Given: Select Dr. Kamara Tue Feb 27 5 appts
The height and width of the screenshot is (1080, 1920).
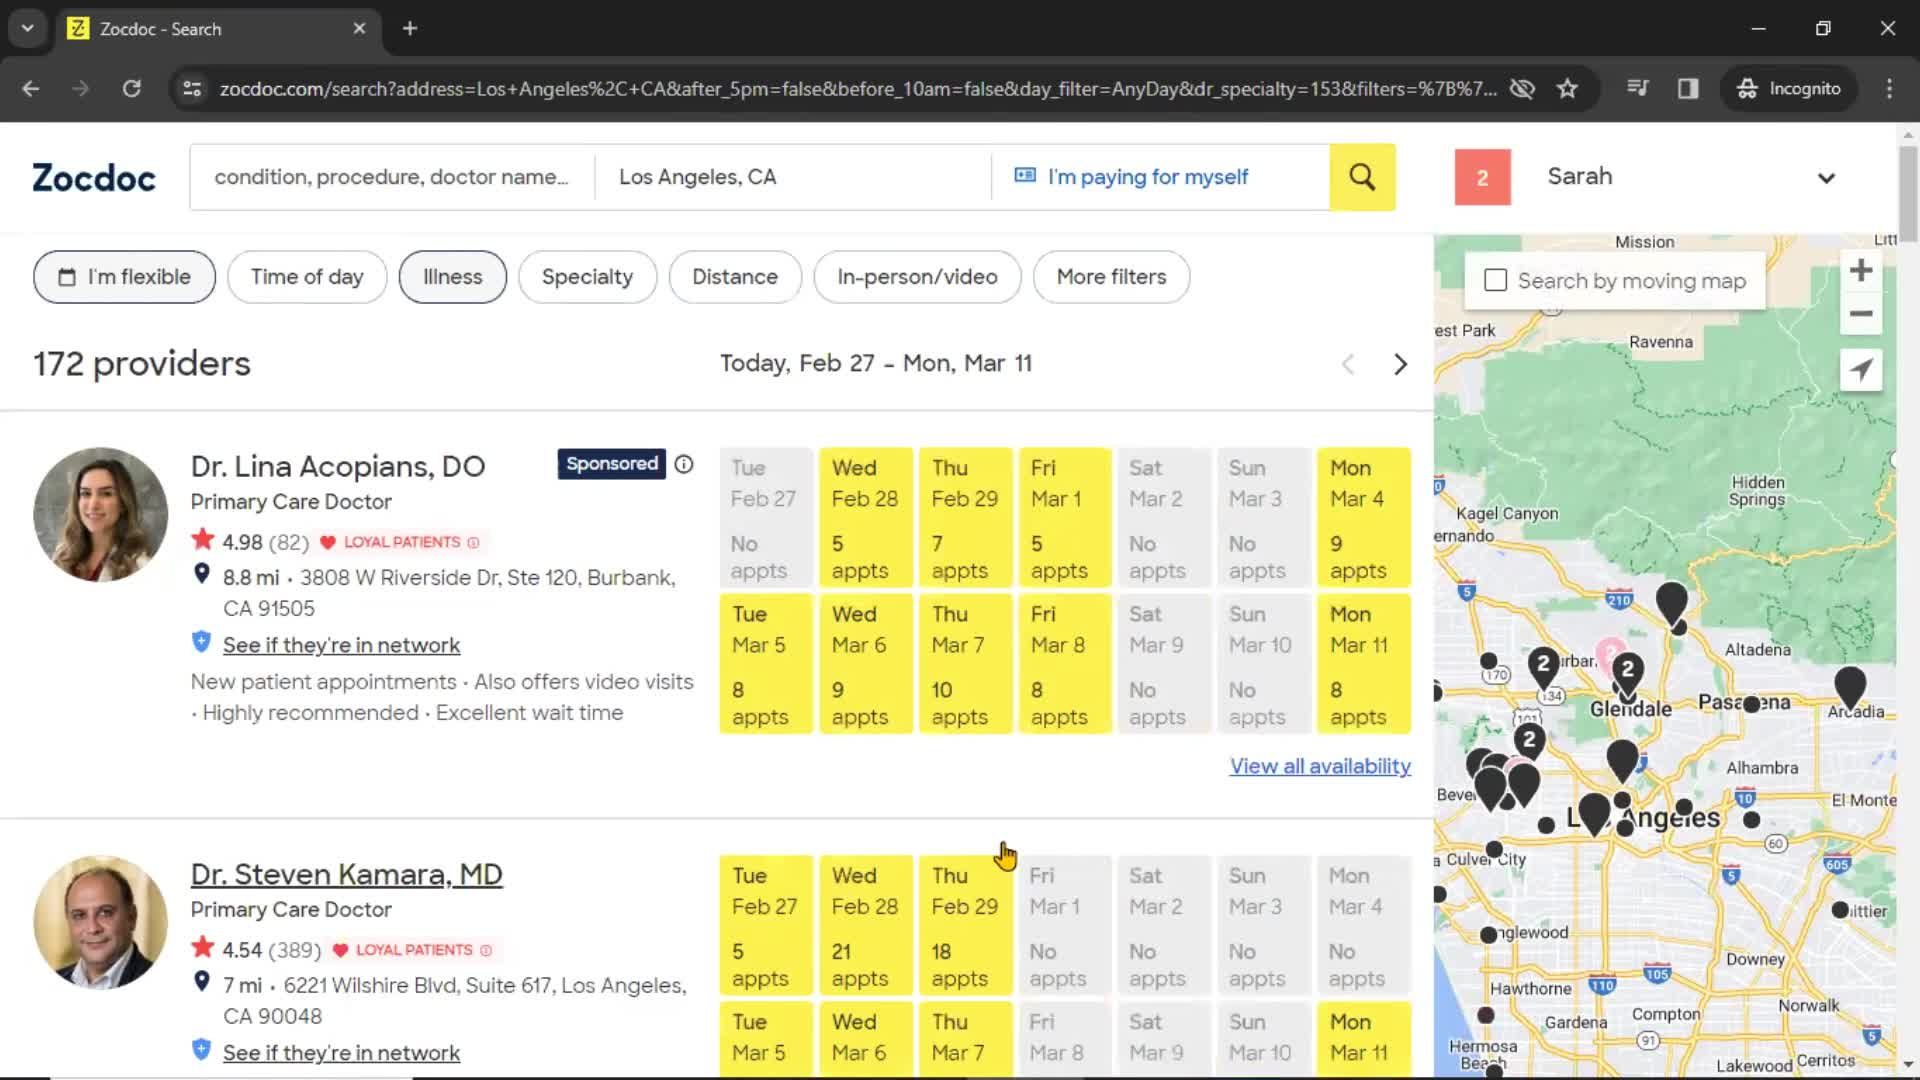Looking at the screenshot, I should [766, 926].
